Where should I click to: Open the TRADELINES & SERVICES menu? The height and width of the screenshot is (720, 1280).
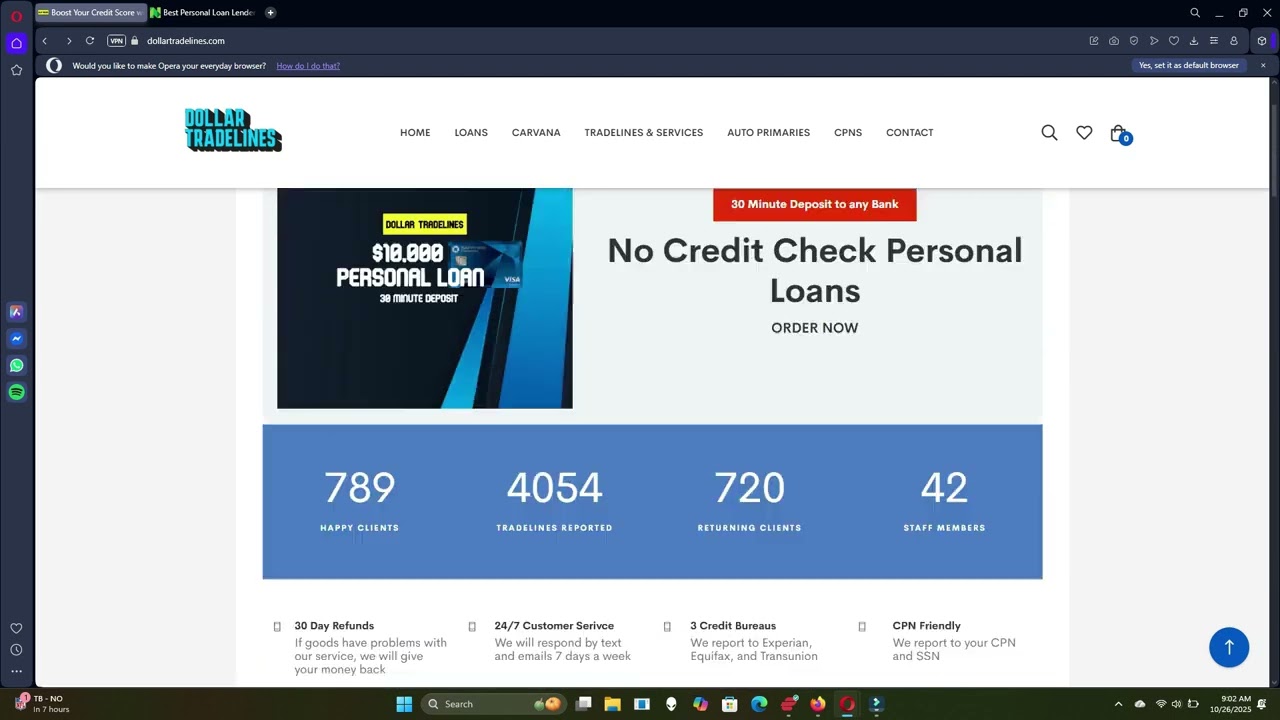[644, 133]
